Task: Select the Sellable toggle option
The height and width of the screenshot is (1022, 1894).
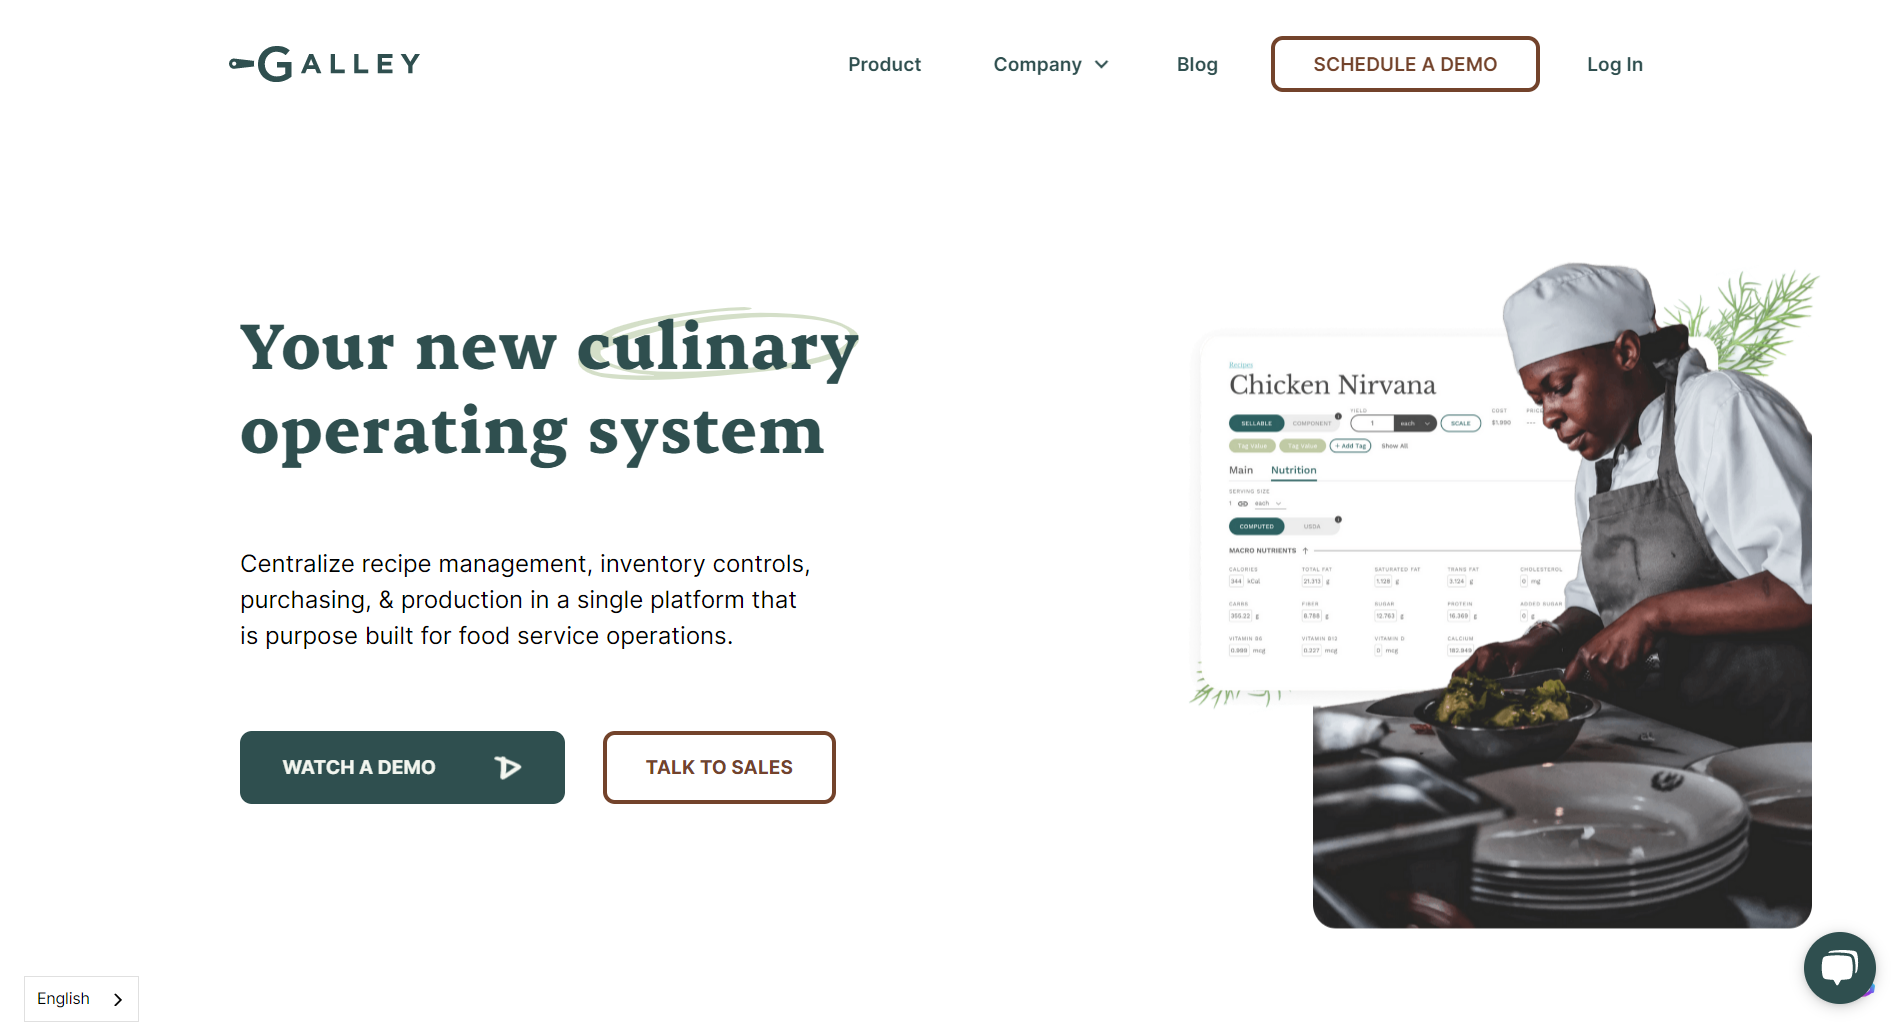Action: [1257, 423]
